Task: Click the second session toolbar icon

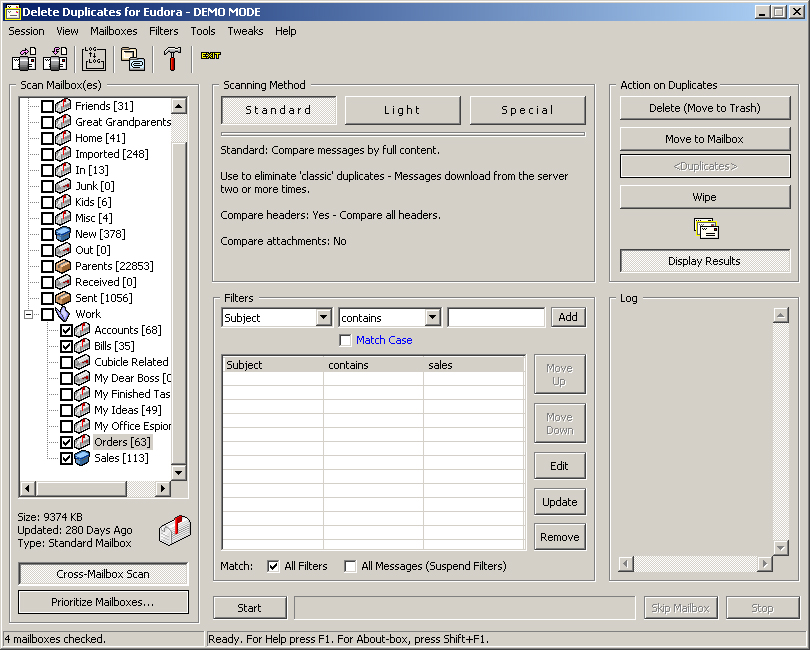Action: coord(55,59)
